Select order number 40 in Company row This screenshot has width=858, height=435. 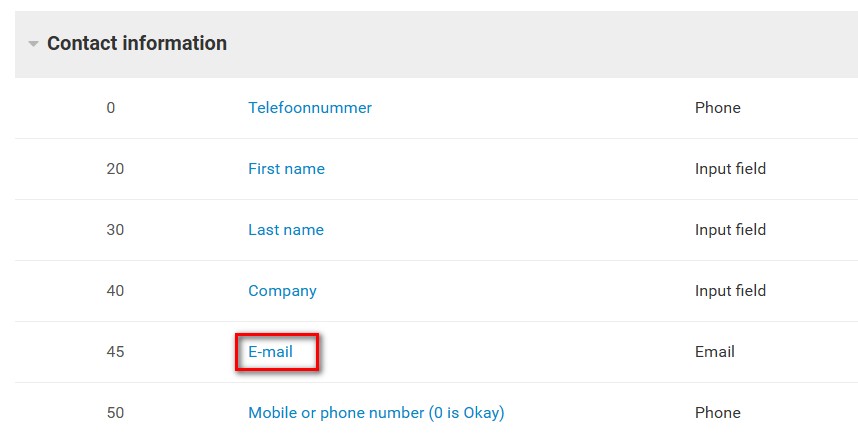pyautogui.click(x=115, y=291)
